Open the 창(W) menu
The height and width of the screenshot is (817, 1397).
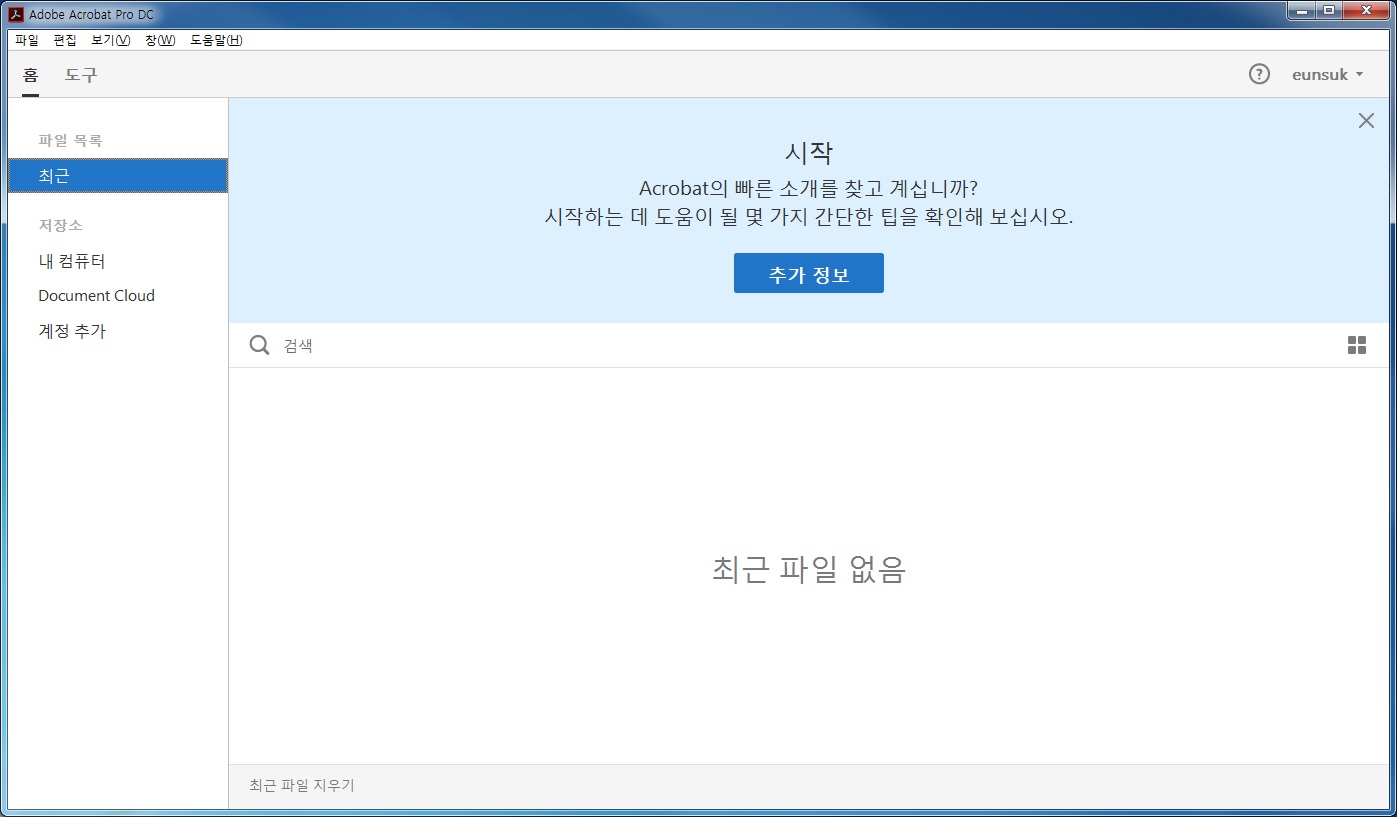(x=160, y=40)
